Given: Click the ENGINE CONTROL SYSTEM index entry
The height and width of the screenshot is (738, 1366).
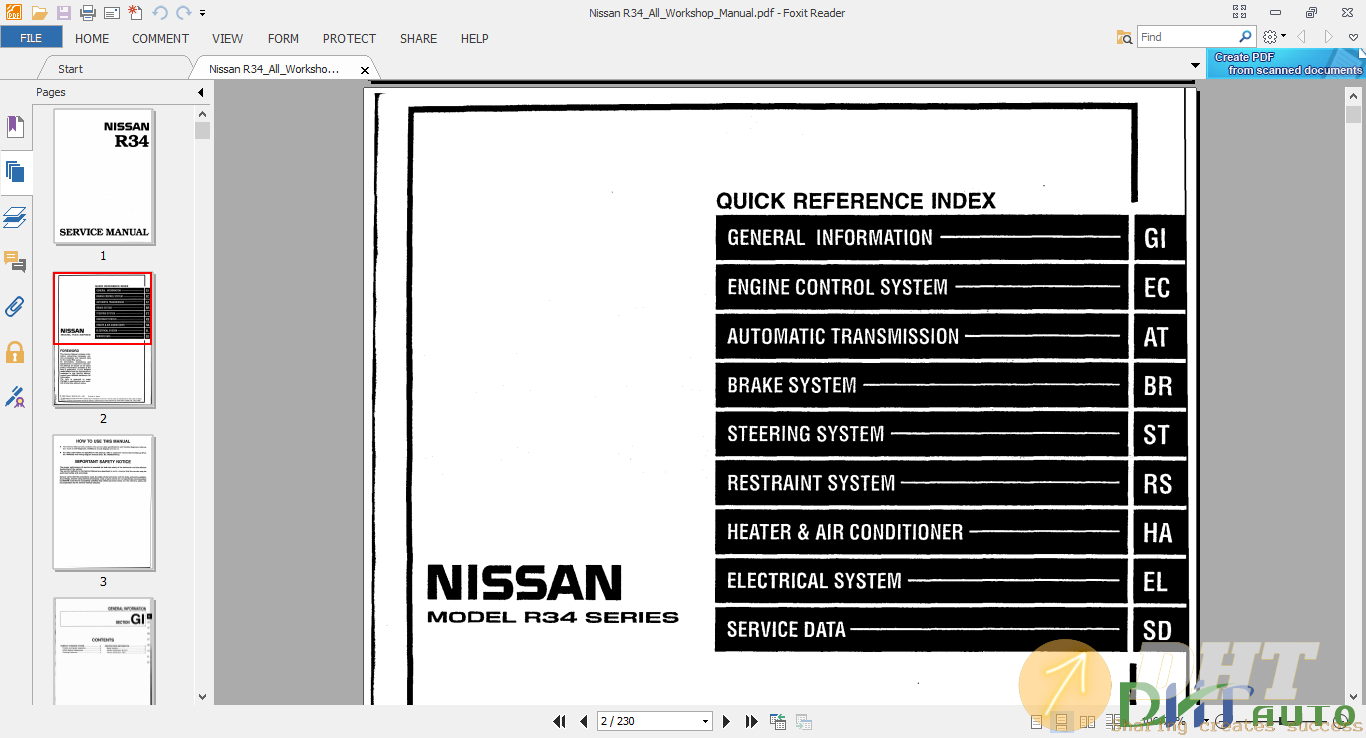Looking at the screenshot, I should pos(922,287).
